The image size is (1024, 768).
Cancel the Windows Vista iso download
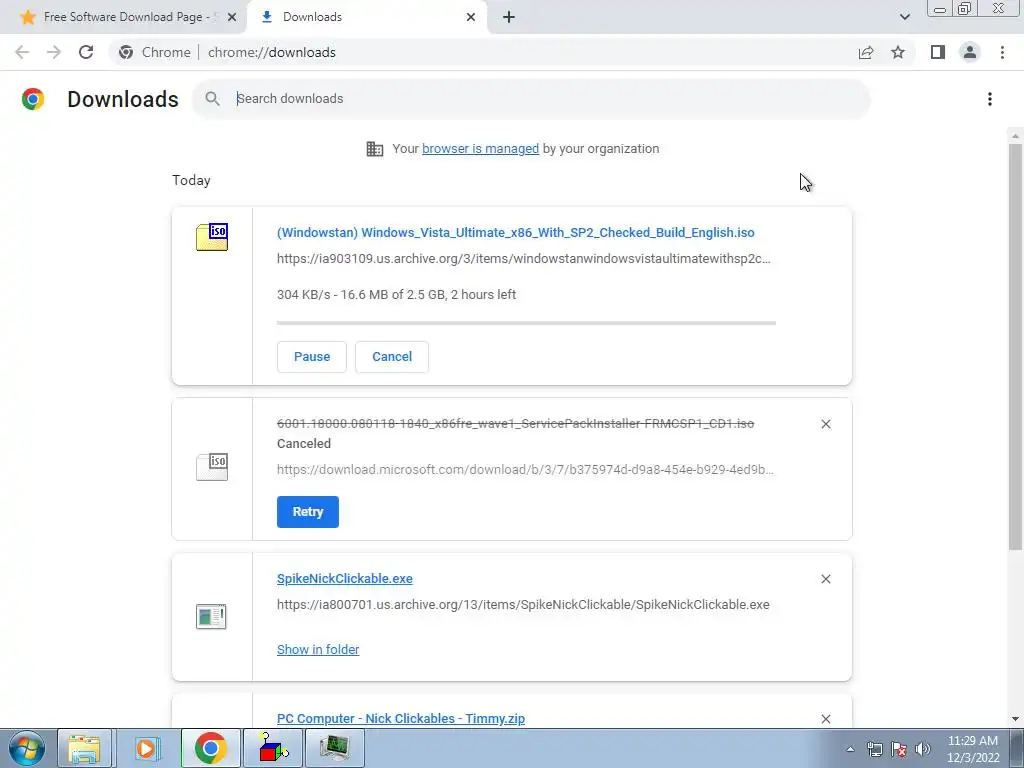click(x=392, y=357)
